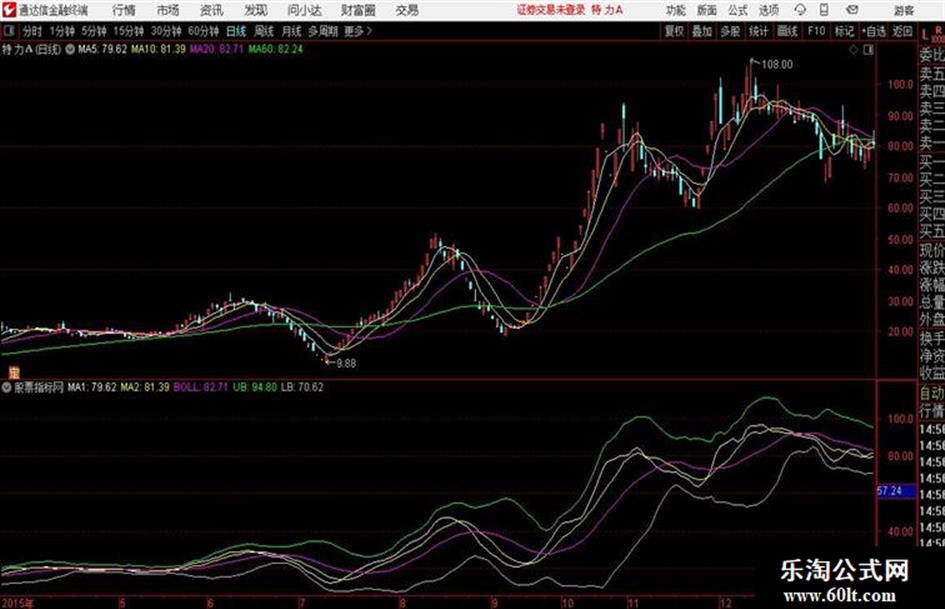Click the LB: 70.62 indicator label
Viewport: 945px width, 609px height.
[302, 387]
